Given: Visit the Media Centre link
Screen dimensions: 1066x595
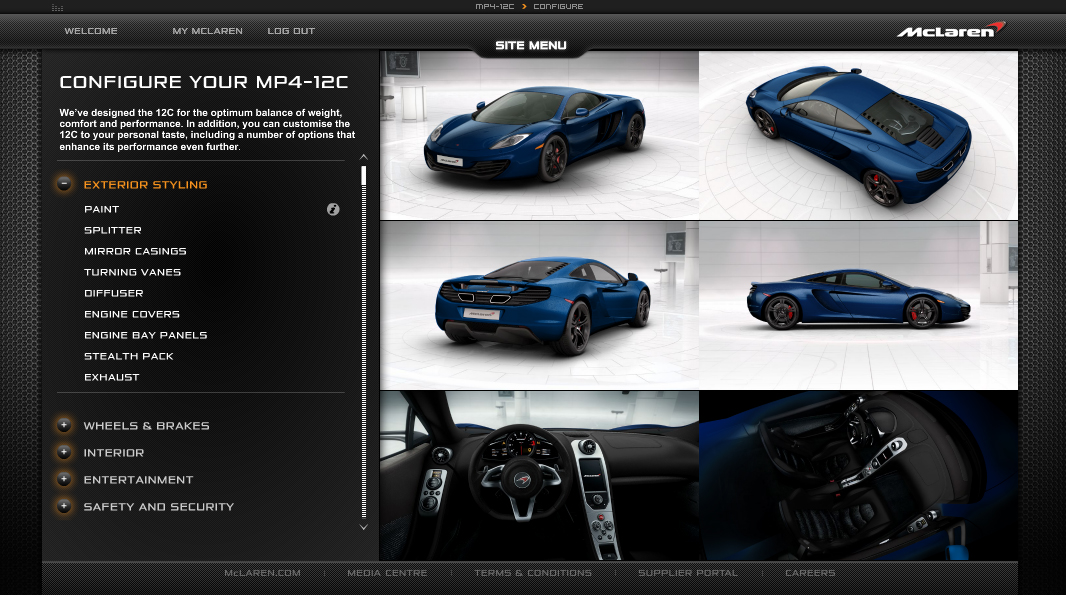Looking at the screenshot, I should (387, 573).
